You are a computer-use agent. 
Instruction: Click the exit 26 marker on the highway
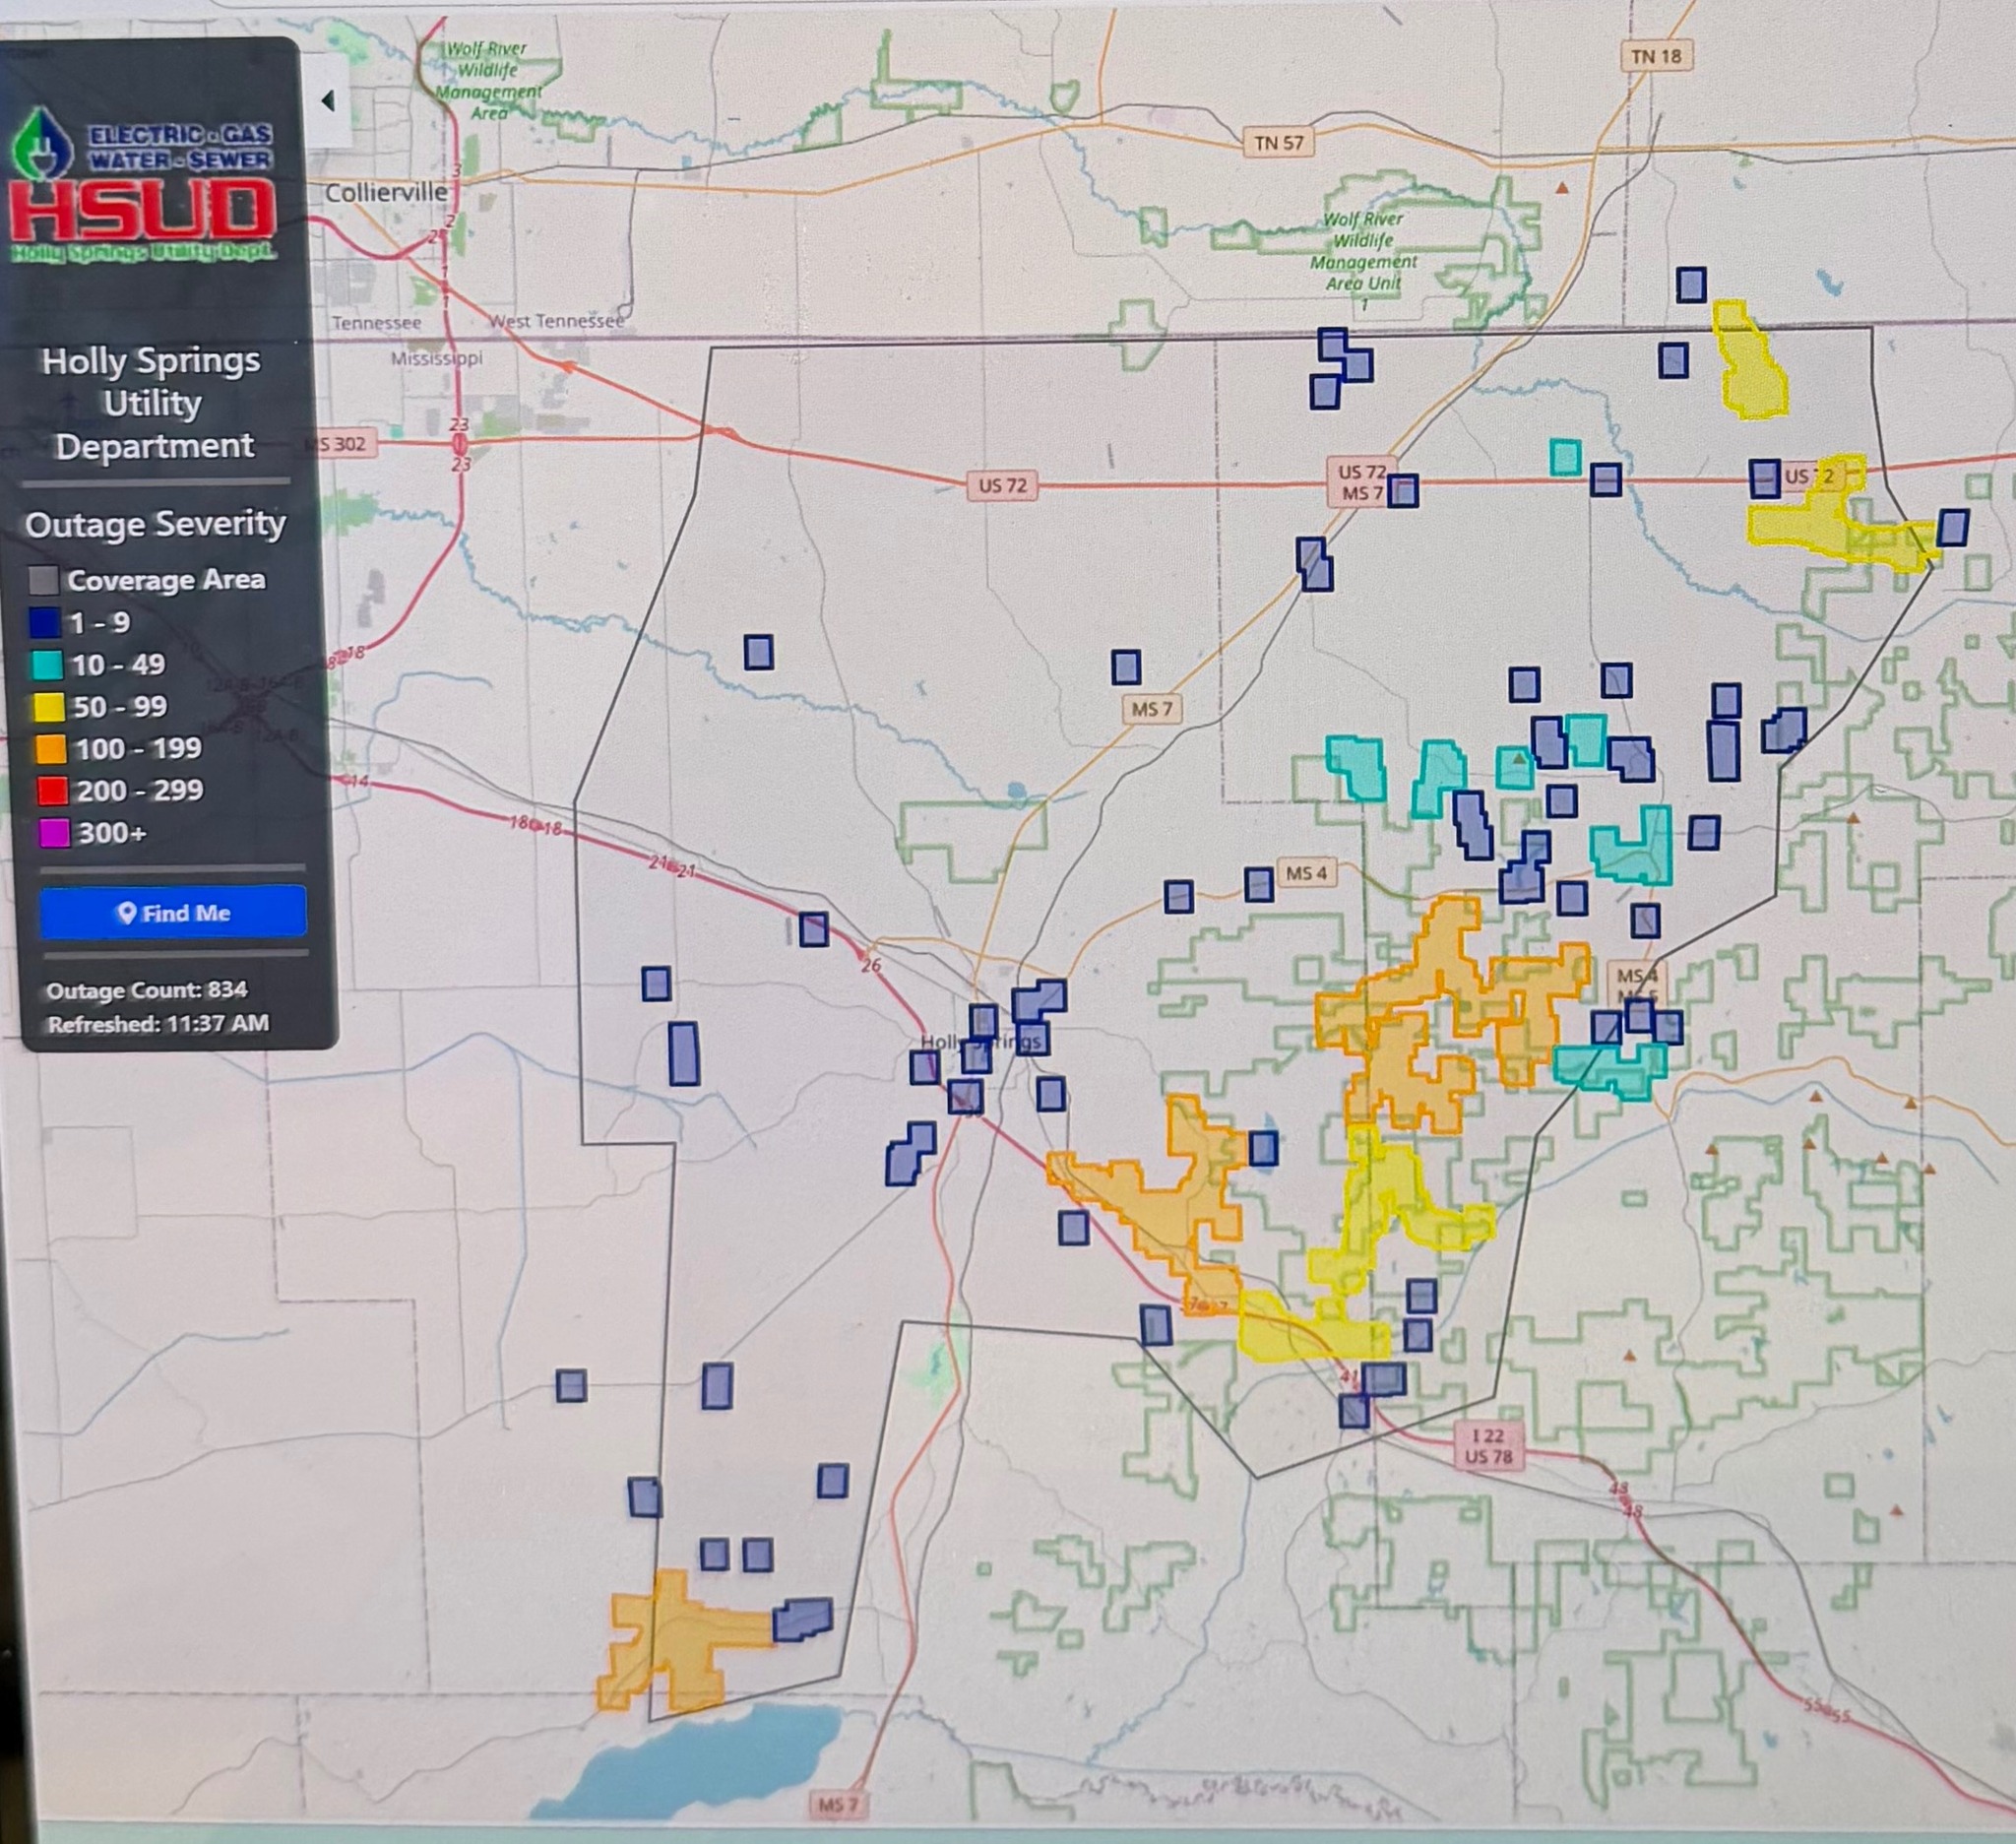pyautogui.click(x=872, y=966)
